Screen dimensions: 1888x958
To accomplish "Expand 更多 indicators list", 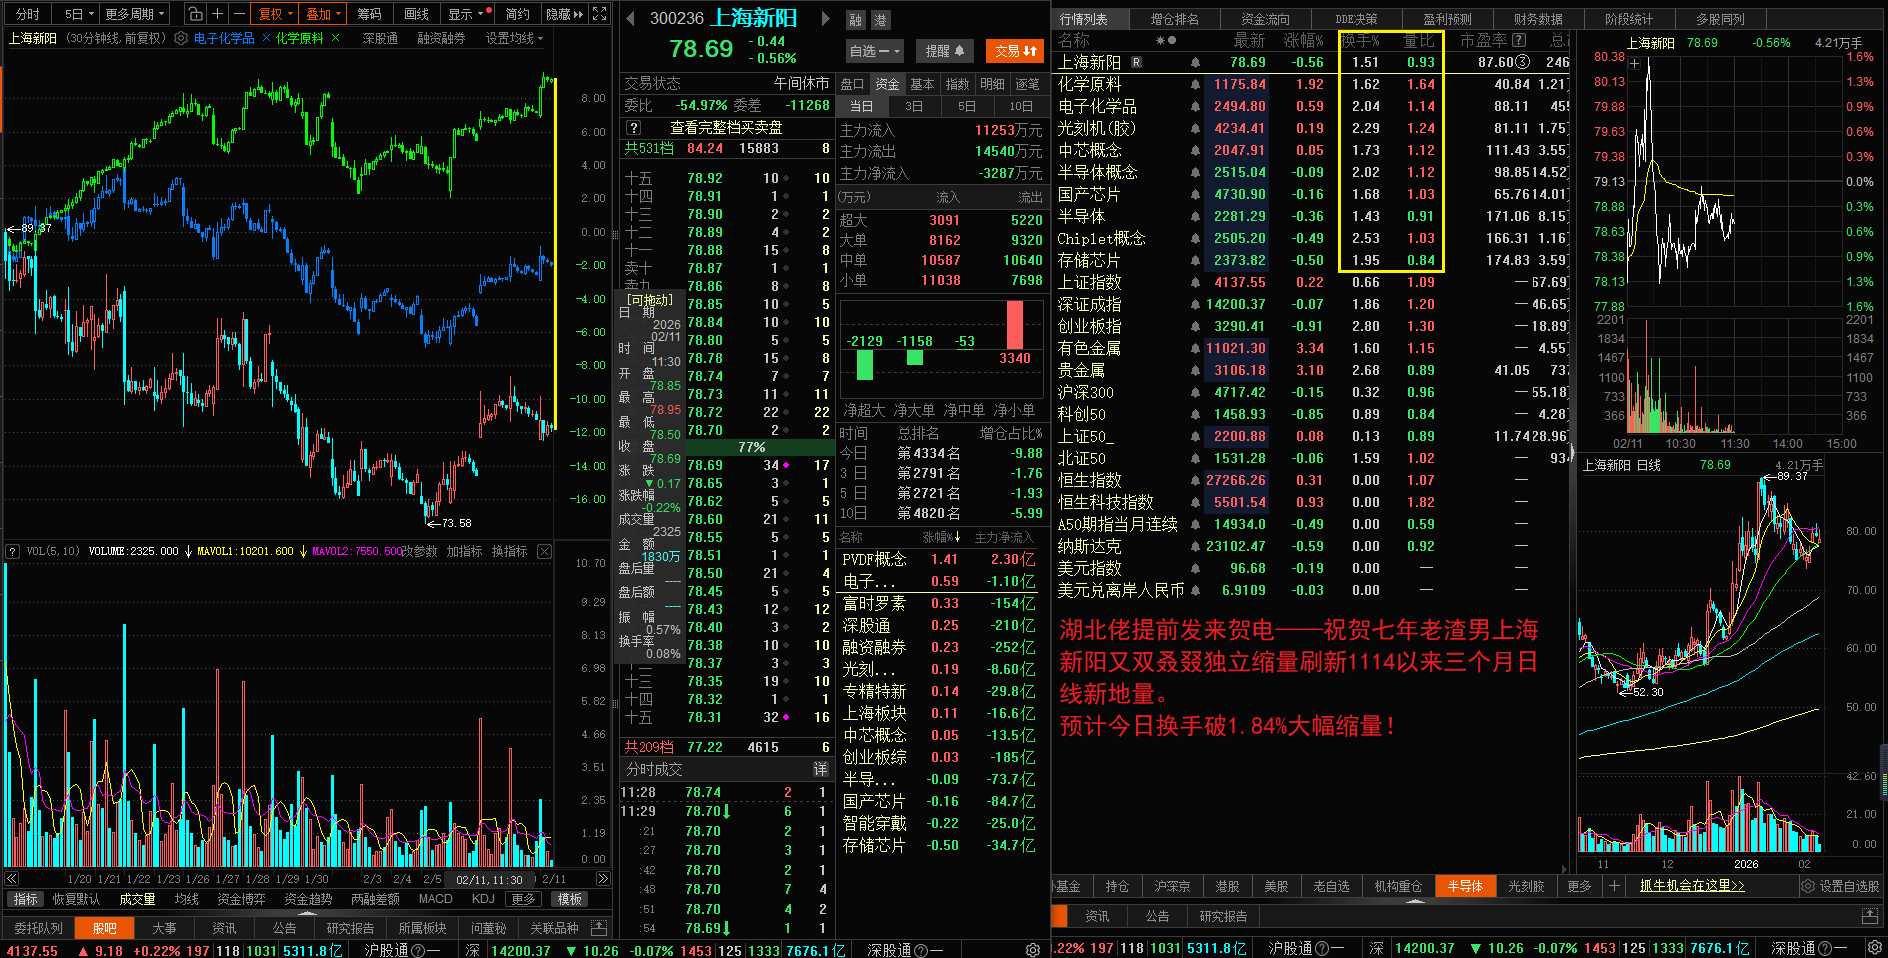I will point(523,899).
